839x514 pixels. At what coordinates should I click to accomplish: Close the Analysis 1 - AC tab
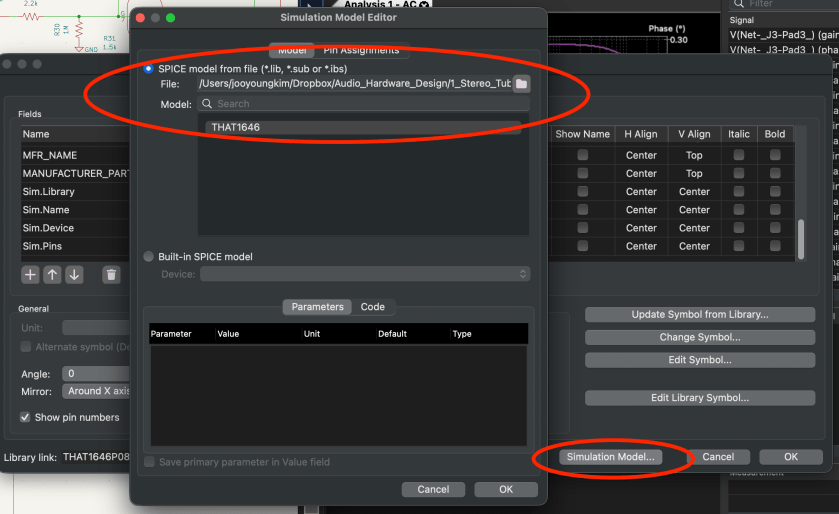[424, 6]
